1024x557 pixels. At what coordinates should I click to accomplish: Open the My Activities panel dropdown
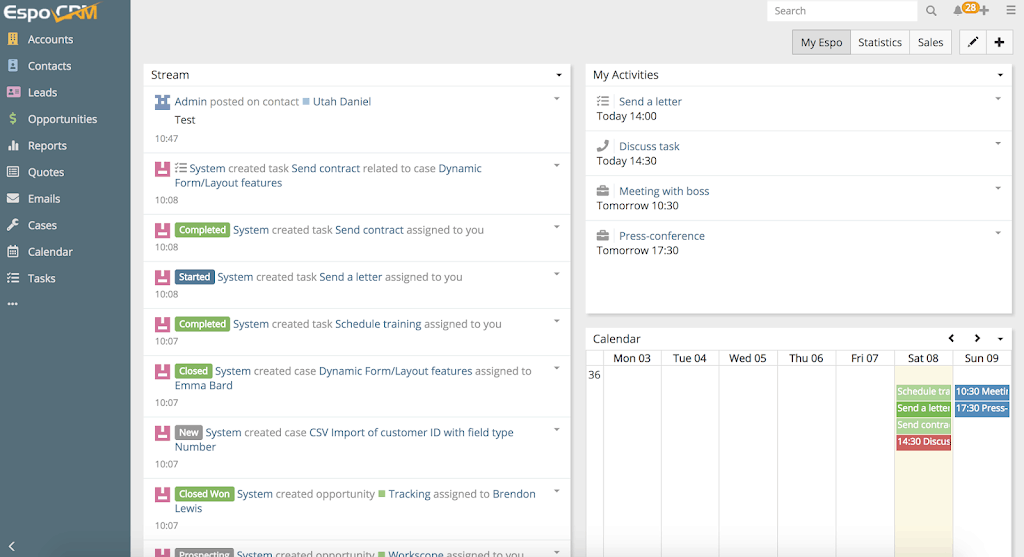1000,75
